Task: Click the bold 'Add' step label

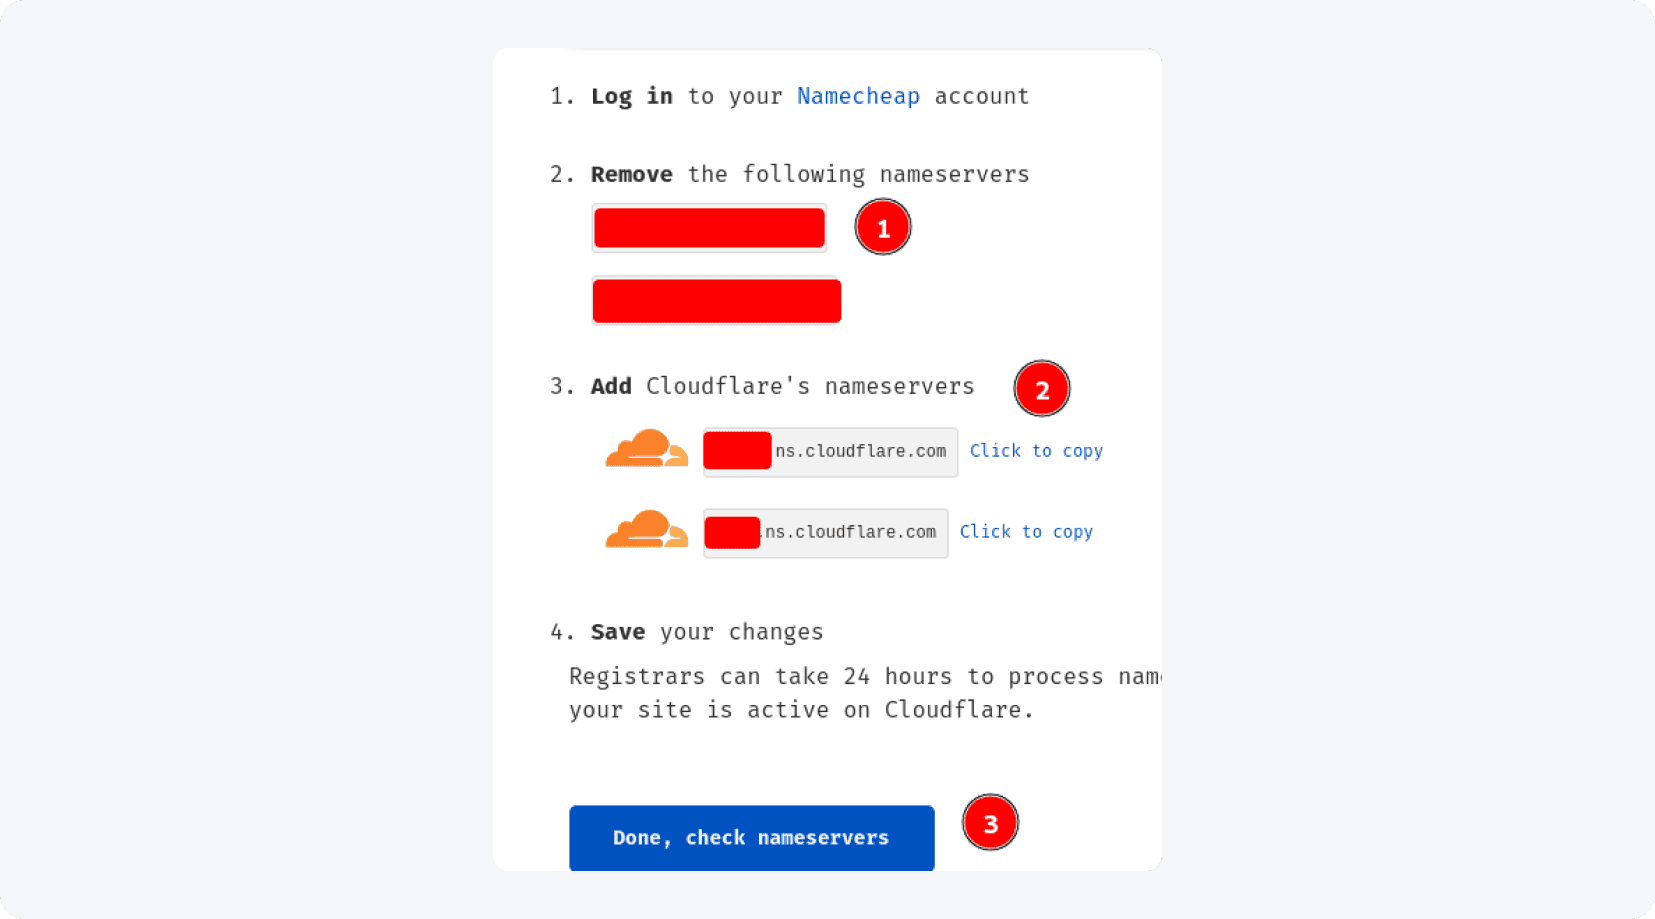Action: [611, 386]
